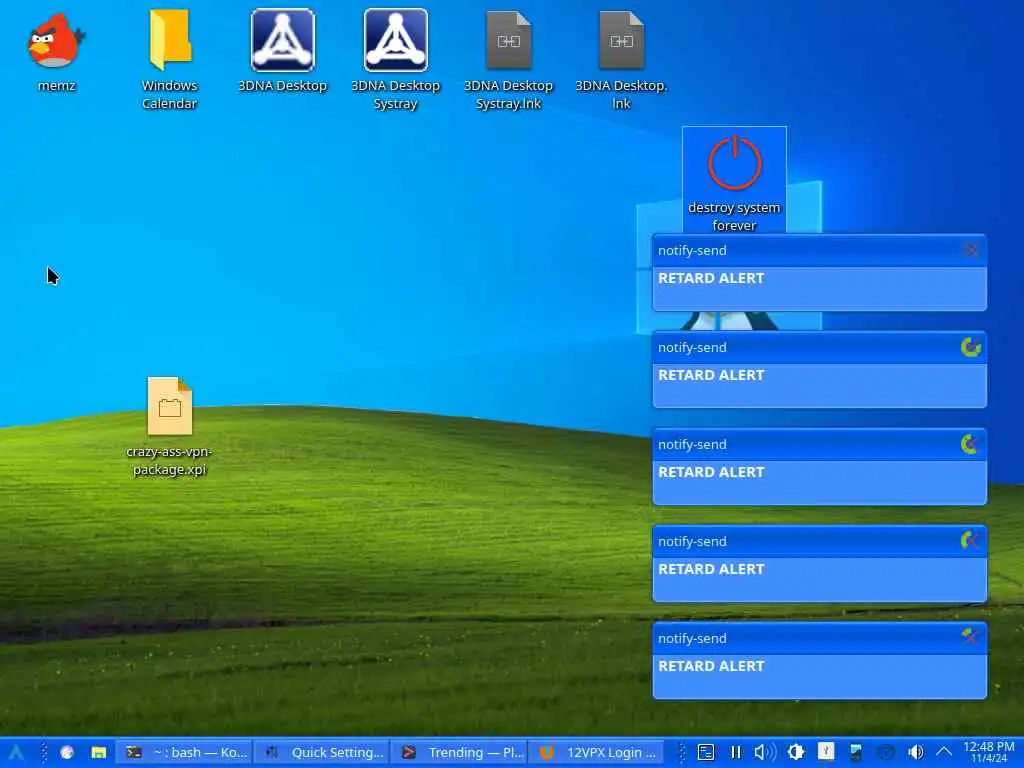Click the first notification's RETARD ALERT text

pos(711,278)
